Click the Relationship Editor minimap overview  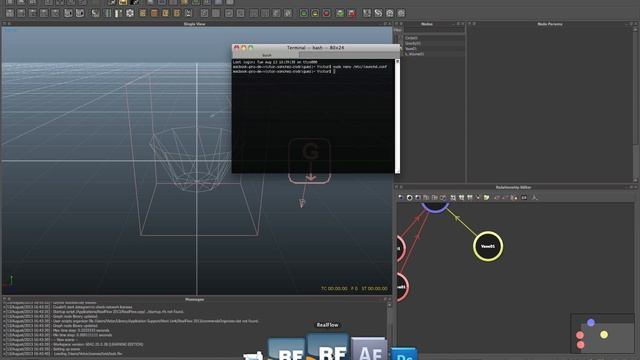coord(602,333)
